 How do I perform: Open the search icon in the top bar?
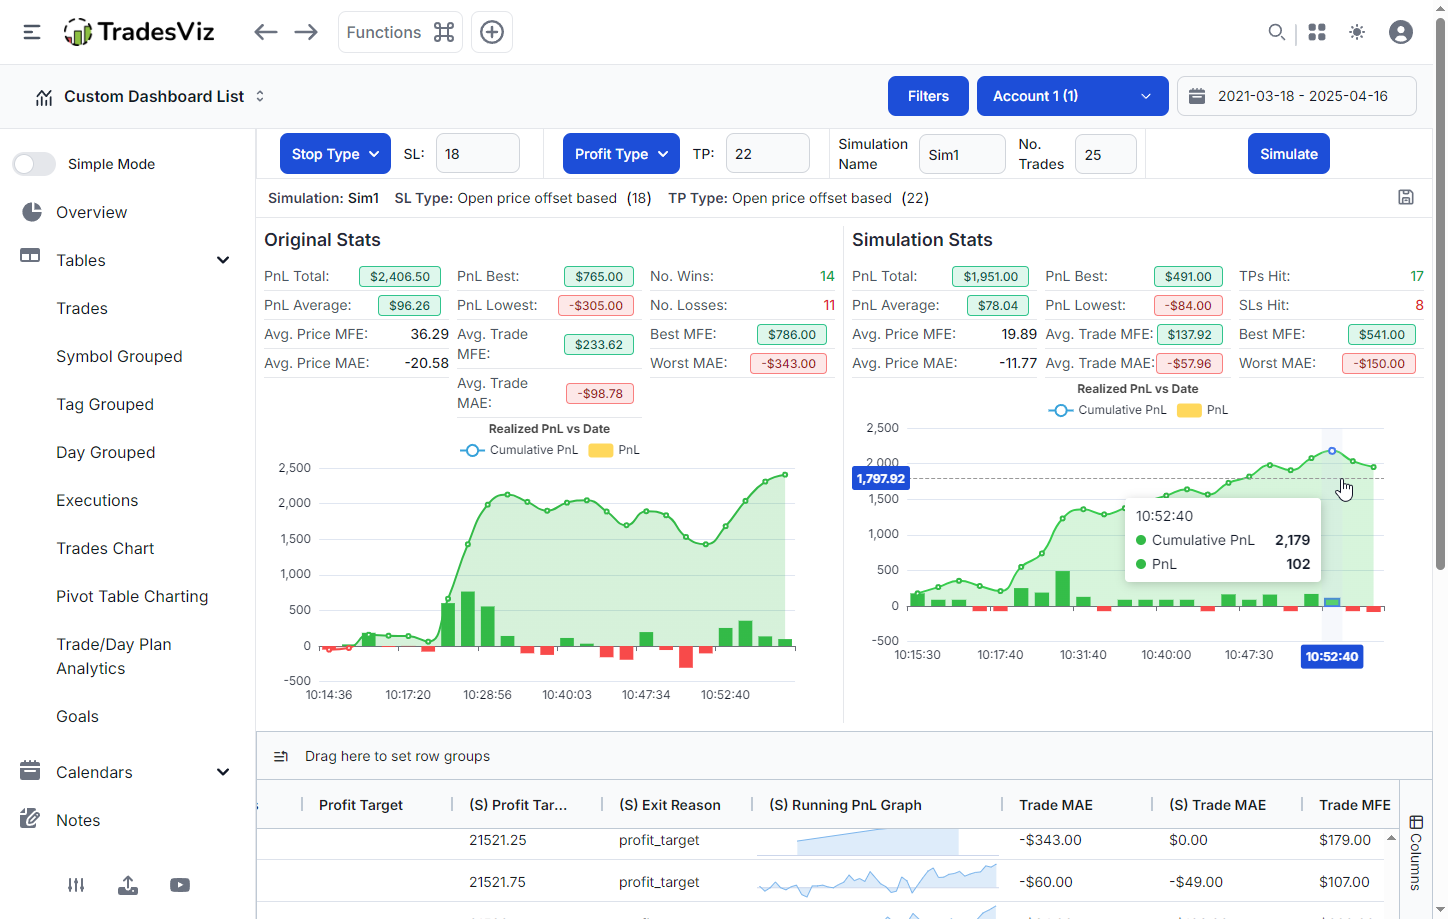point(1277,32)
